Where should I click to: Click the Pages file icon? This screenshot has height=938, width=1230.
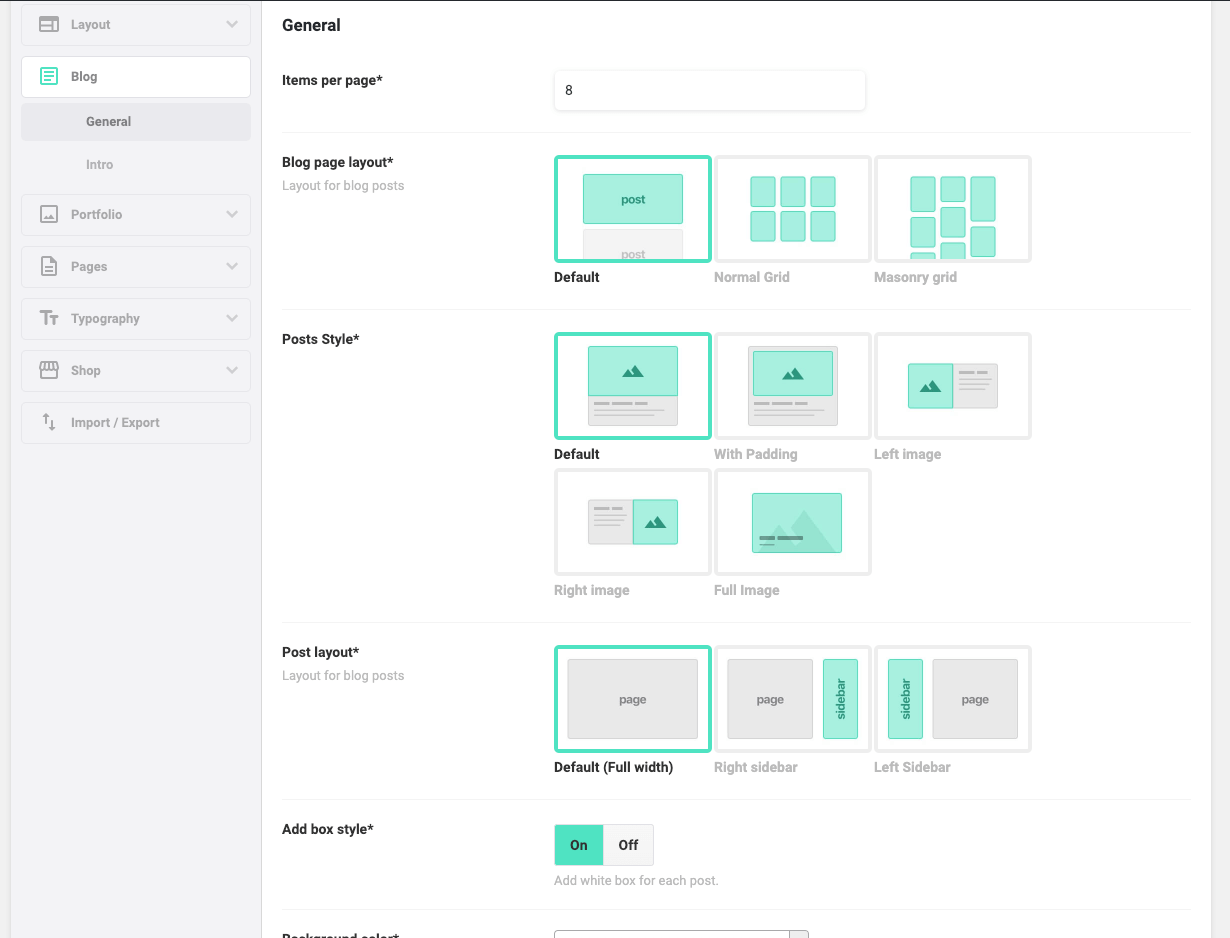tap(48, 266)
